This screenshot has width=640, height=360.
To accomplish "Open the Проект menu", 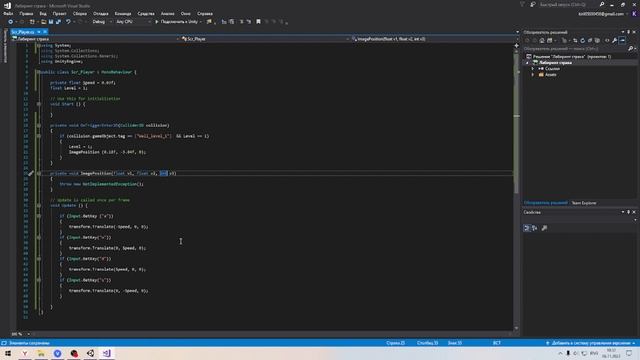I will pyautogui.click(x=60, y=13).
